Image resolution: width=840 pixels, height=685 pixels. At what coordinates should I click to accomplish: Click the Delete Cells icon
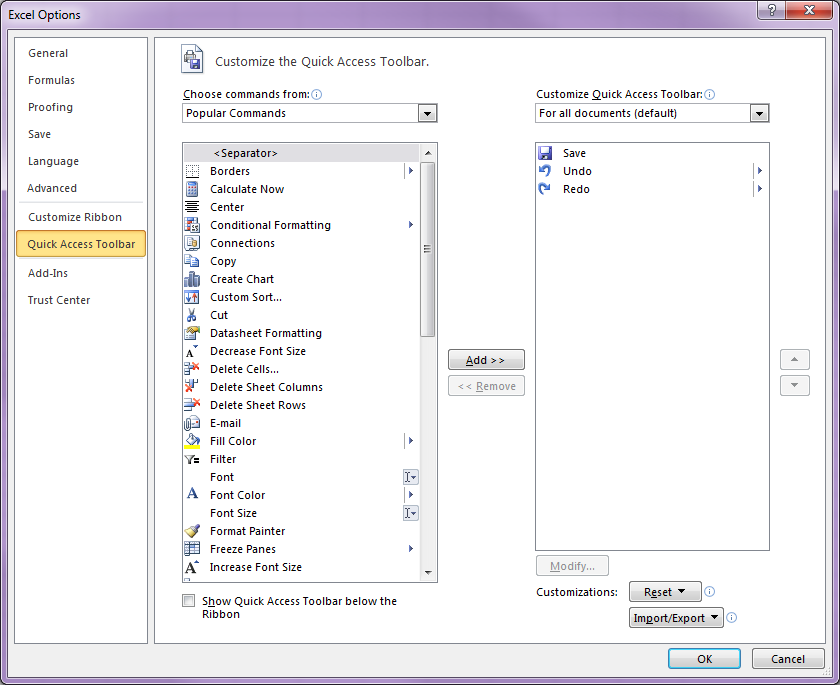192,369
